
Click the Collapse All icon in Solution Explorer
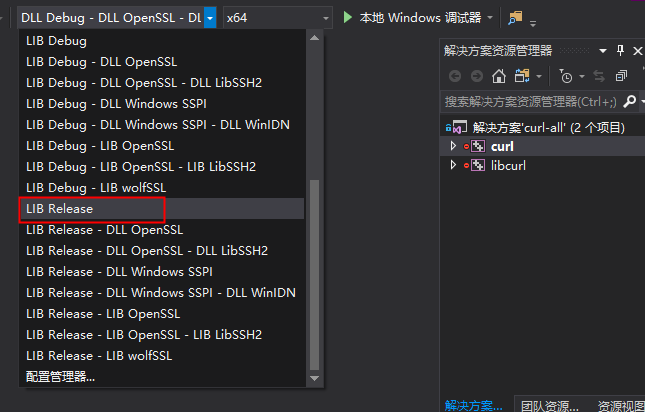(x=621, y=76)
